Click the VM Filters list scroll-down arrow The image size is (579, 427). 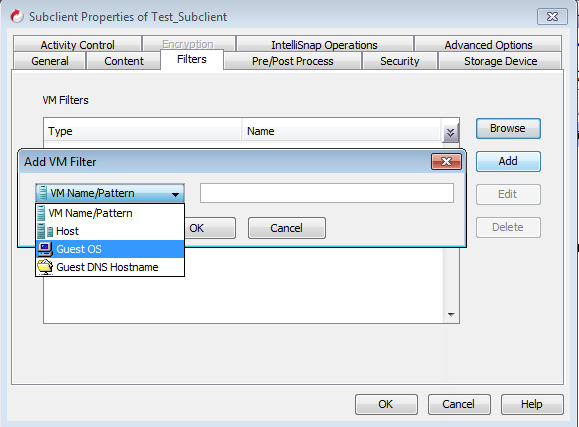pyautogui.click(x=451, y=315)
